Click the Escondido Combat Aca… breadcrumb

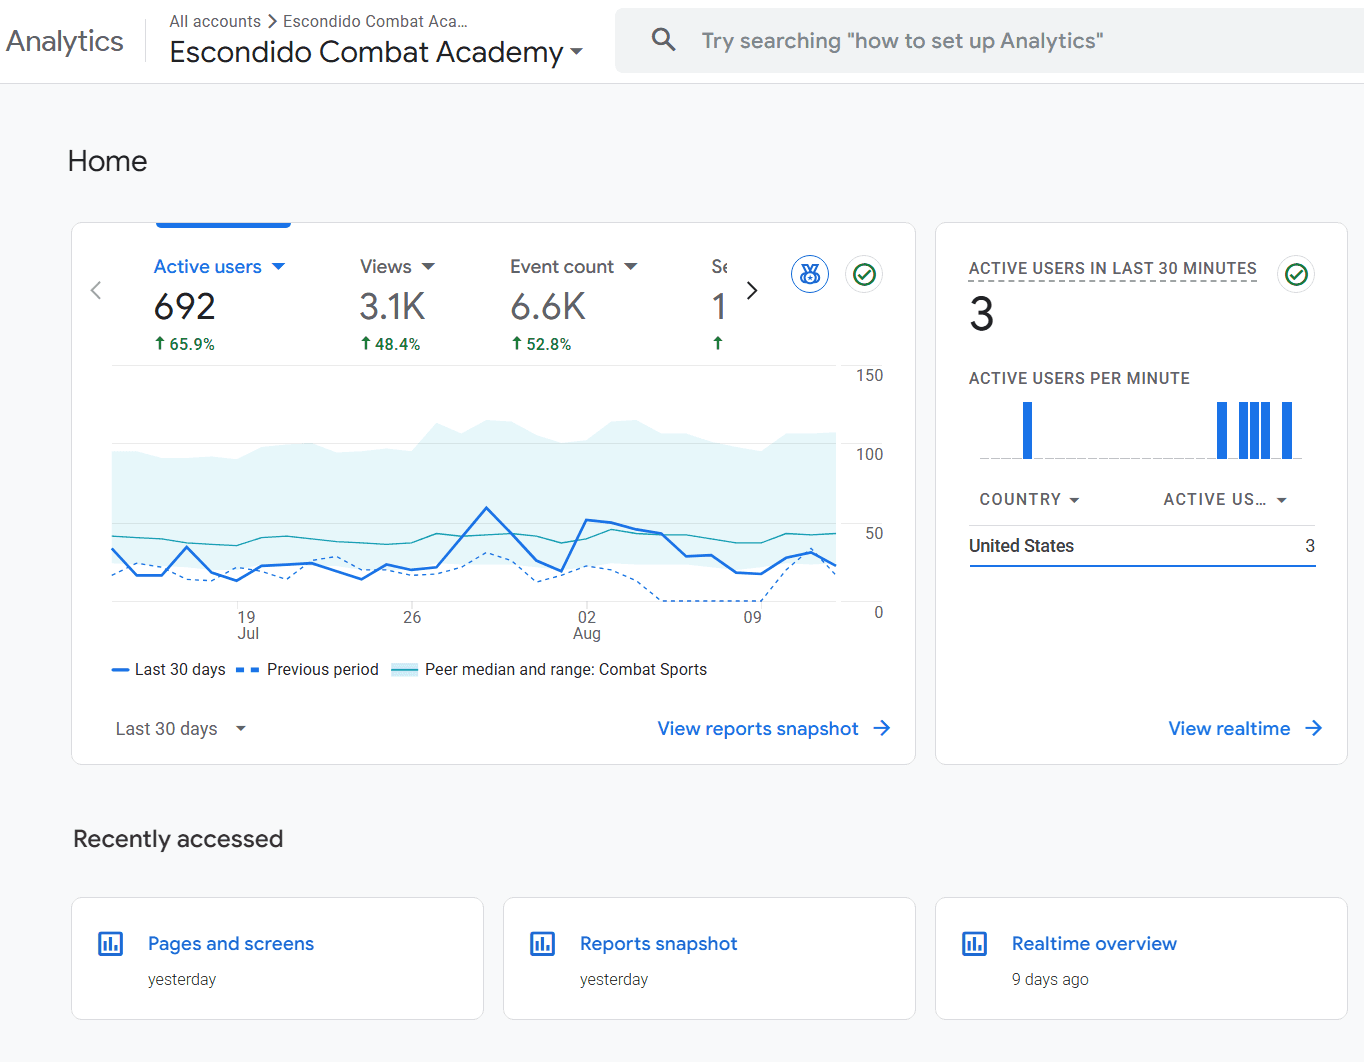click(x=375, y=21)
